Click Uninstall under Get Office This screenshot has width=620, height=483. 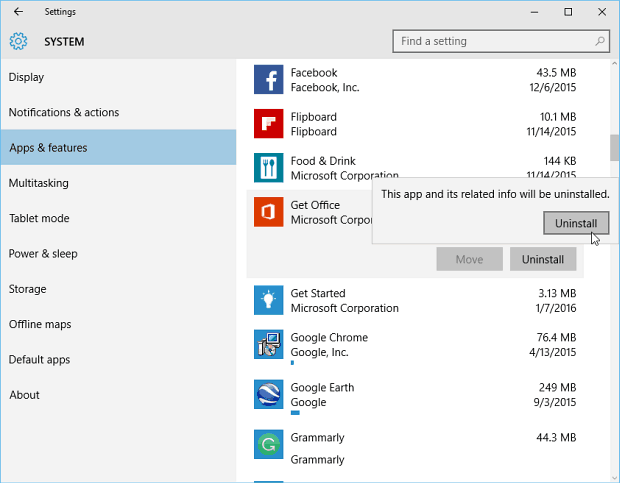tap(542, 259)
